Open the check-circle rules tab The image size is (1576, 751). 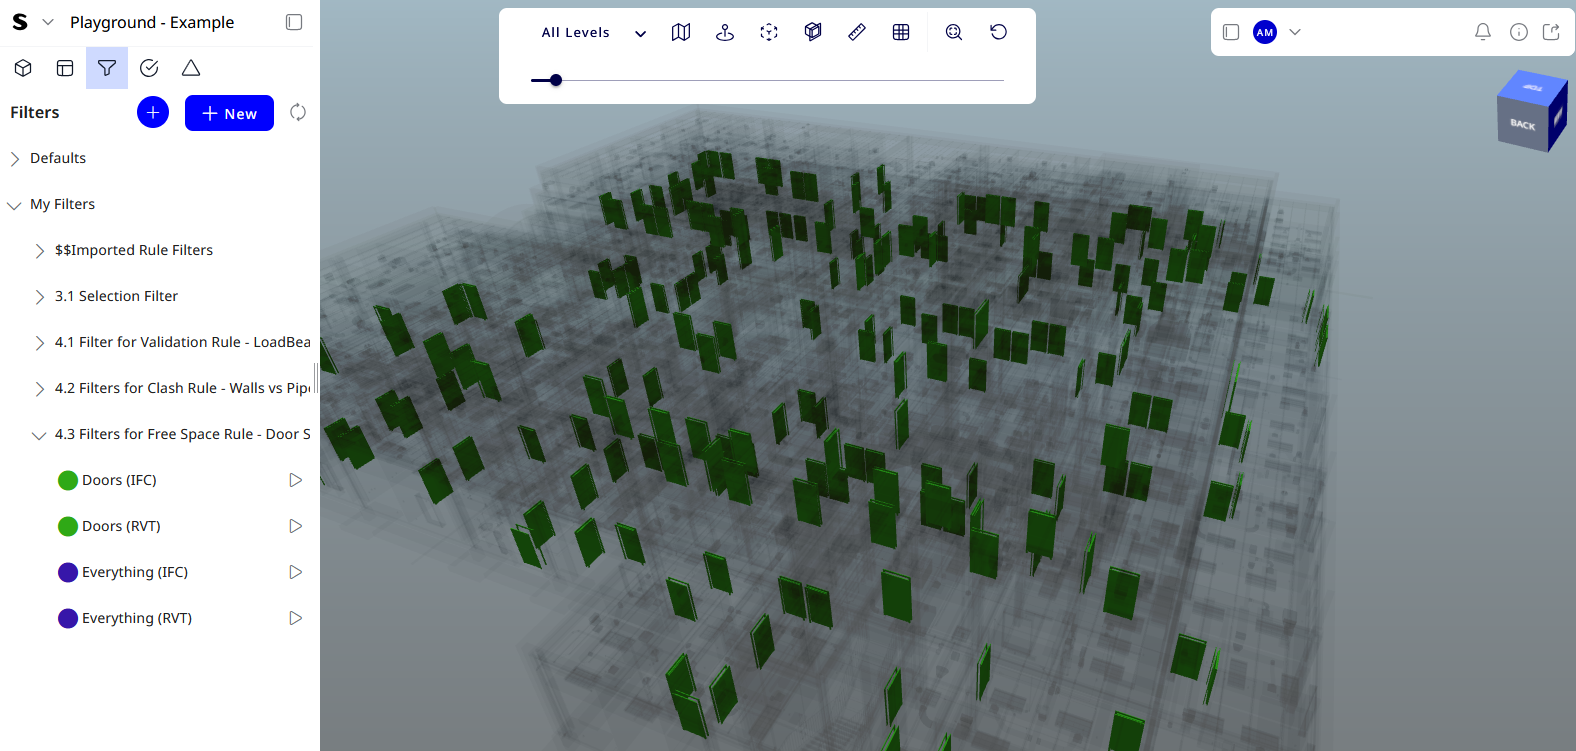point(149,68)
